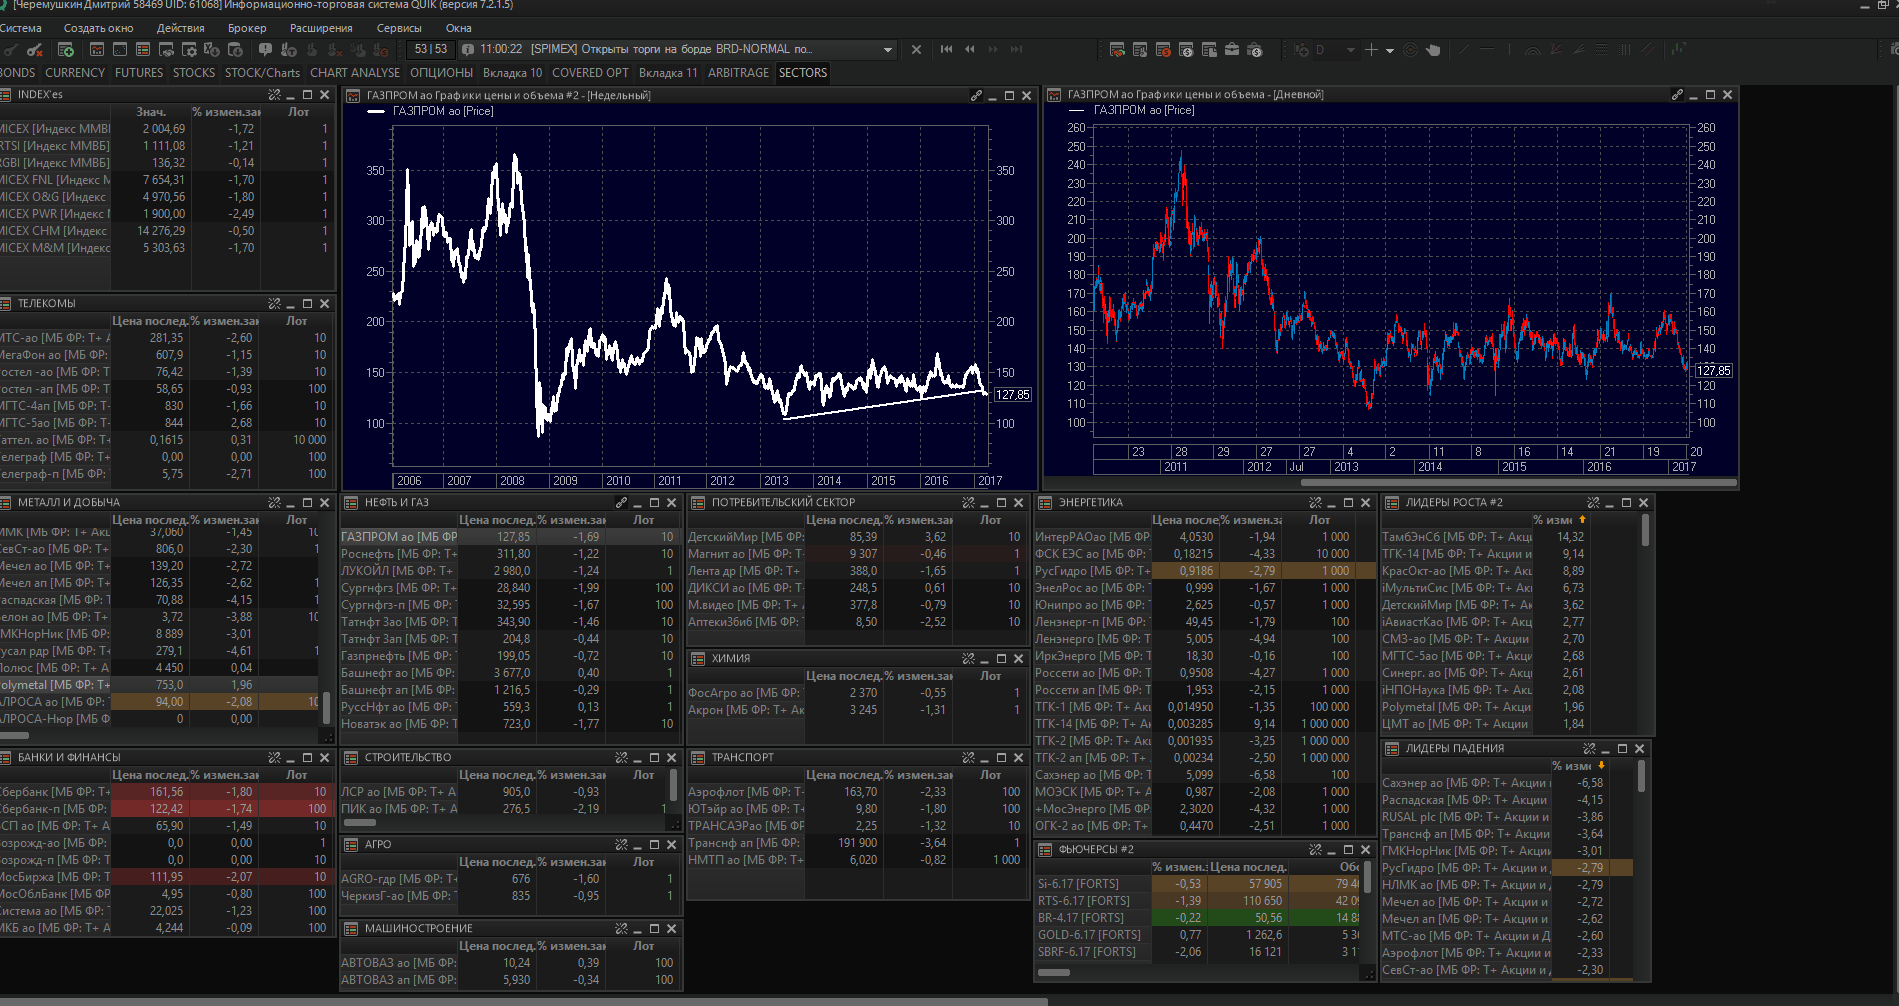Switch to the COVERED OPT tab

(x=590, y=73)
